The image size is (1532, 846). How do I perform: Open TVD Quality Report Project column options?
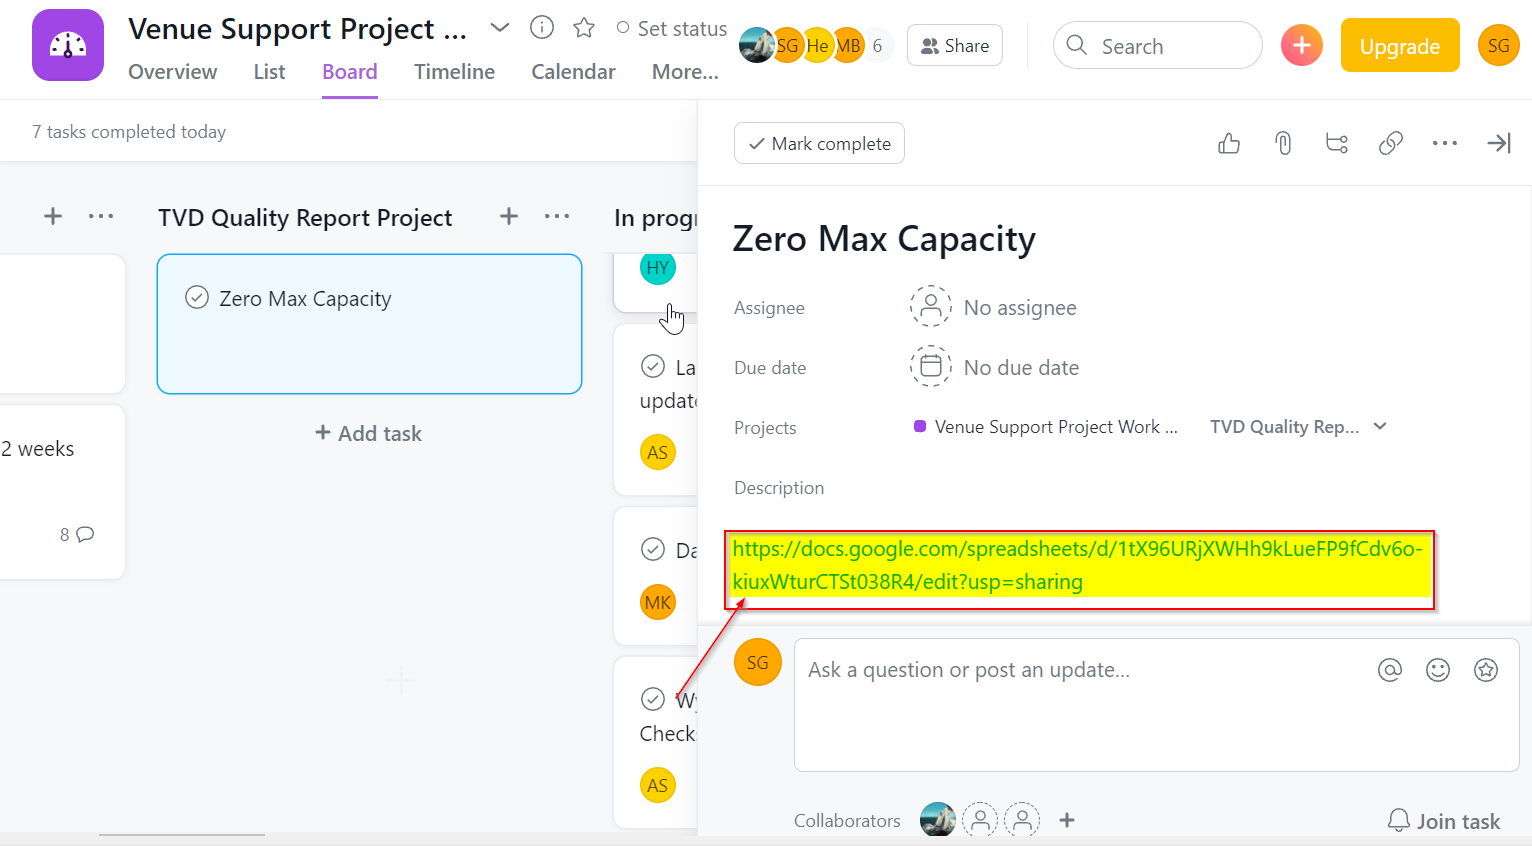click(x=557, y=216)
